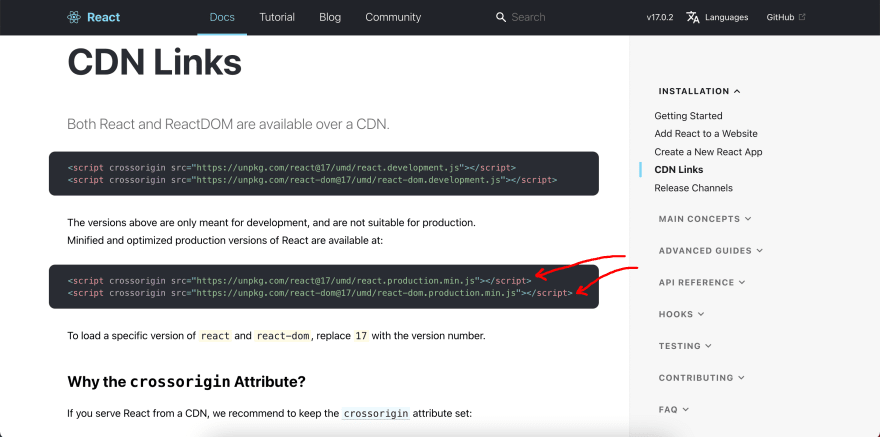
Task: Select CDN Links in sidebar
Action: [x=679, y=169]
